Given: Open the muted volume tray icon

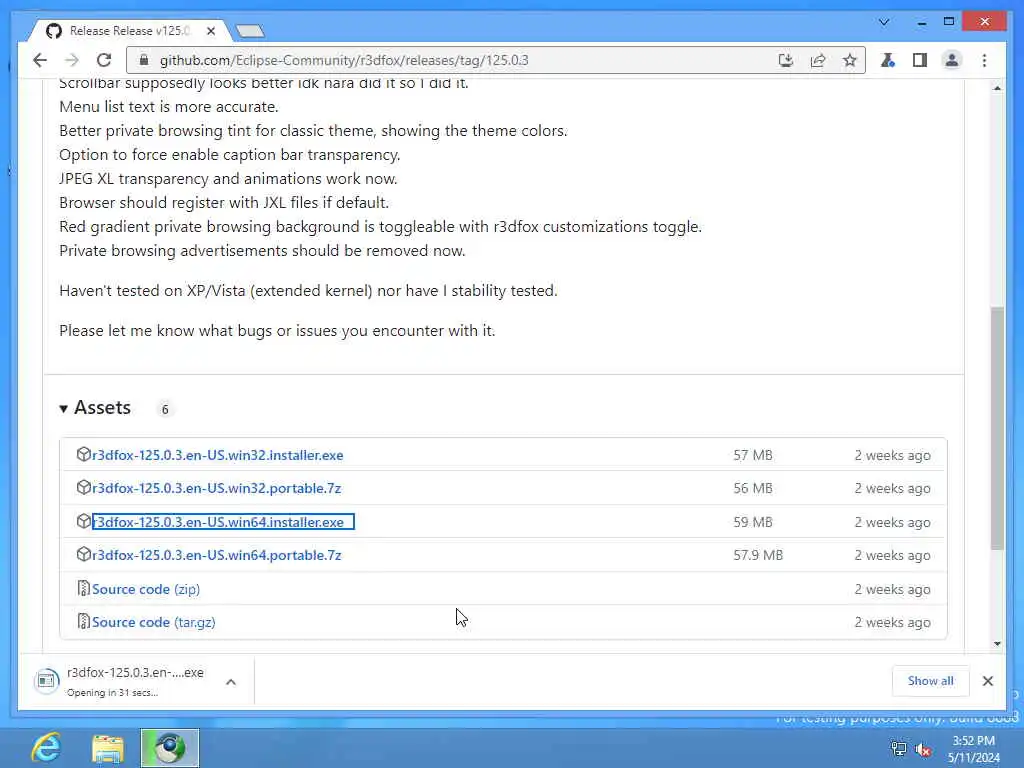Looking at the screenshot, I should click(x=923, y=749).
